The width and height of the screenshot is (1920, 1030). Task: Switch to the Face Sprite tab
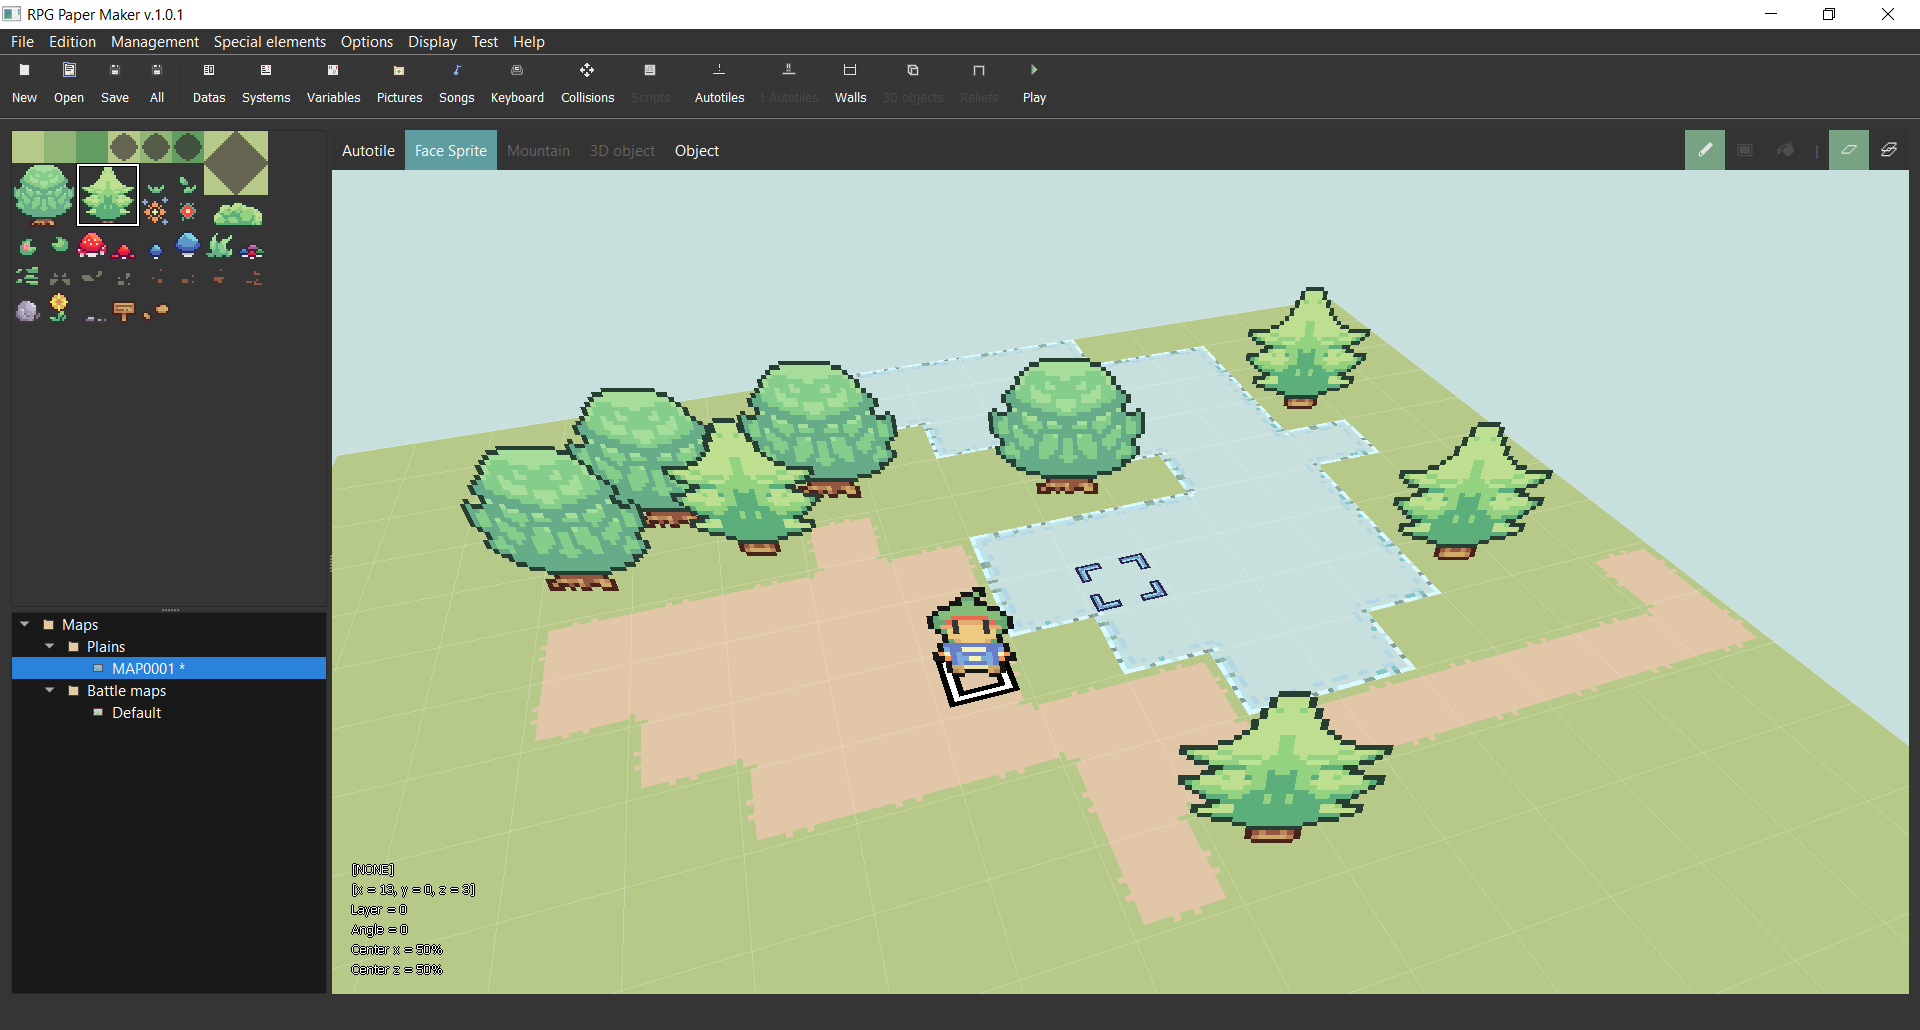click(x=450, y=150)
